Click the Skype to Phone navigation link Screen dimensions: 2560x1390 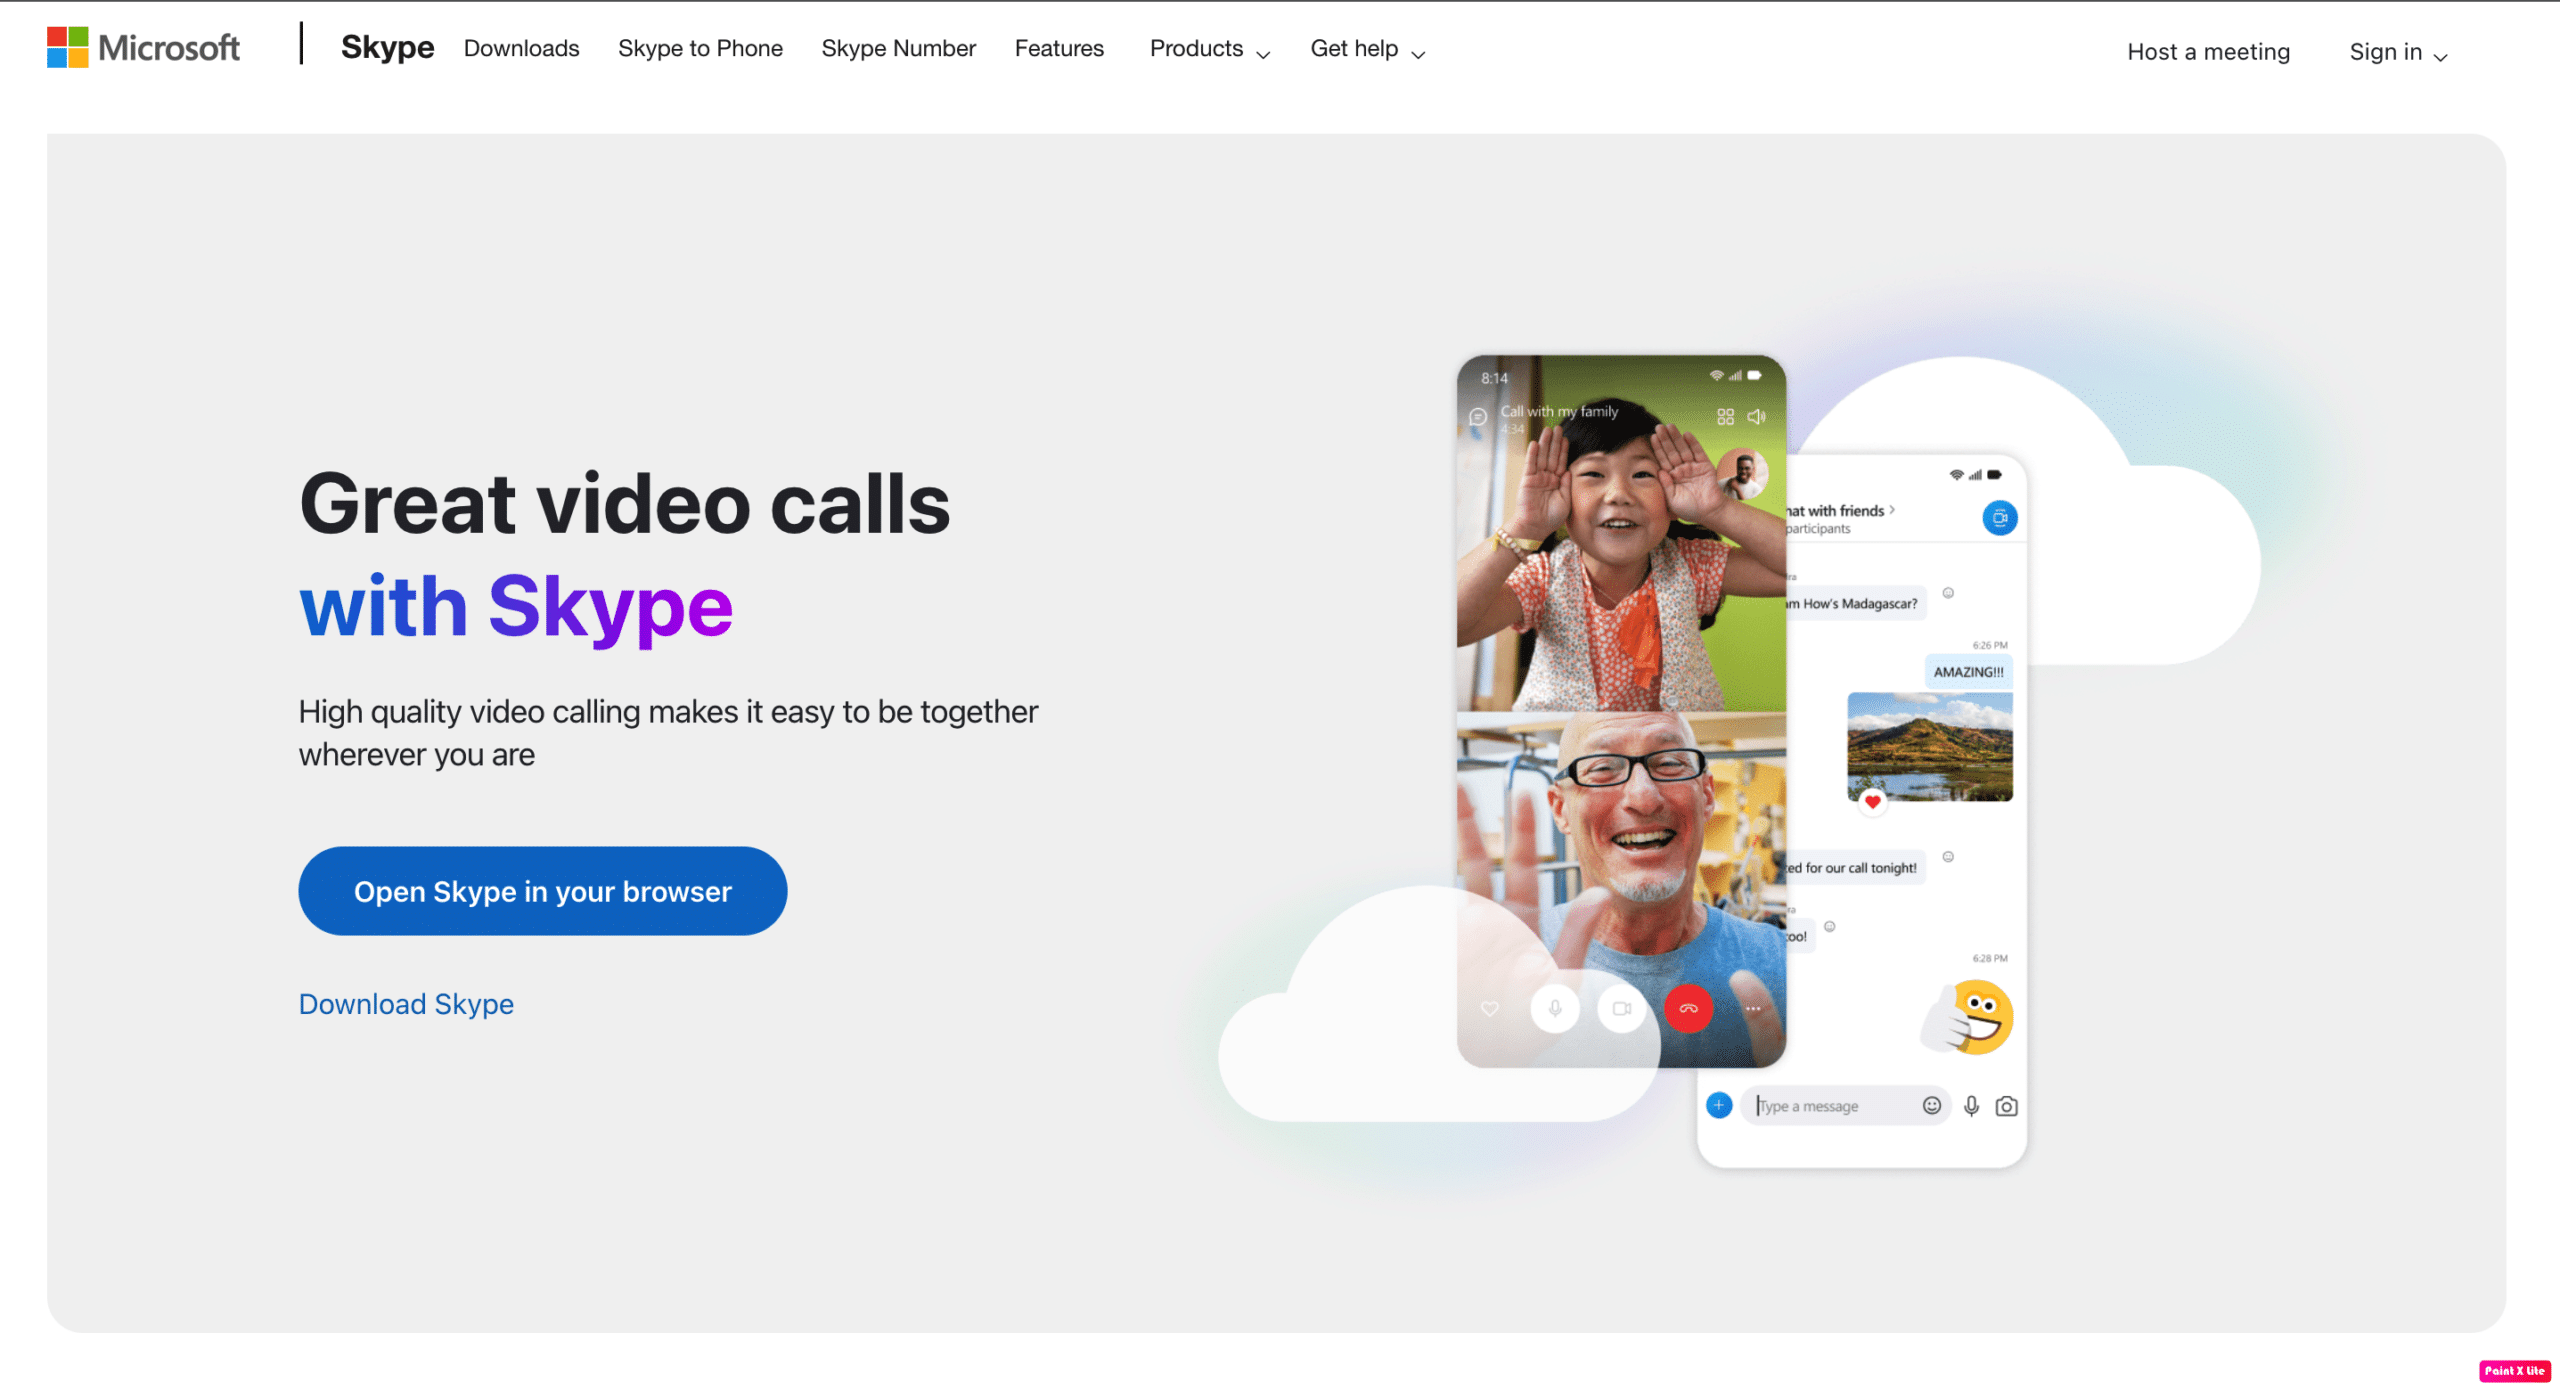(x=700, y=48)
